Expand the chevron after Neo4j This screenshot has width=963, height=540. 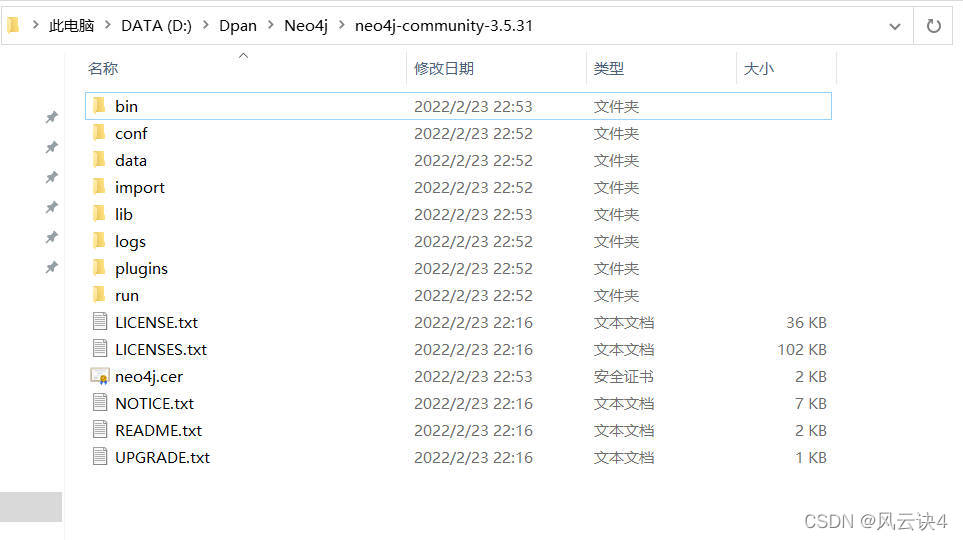click(x=341, y=25)
